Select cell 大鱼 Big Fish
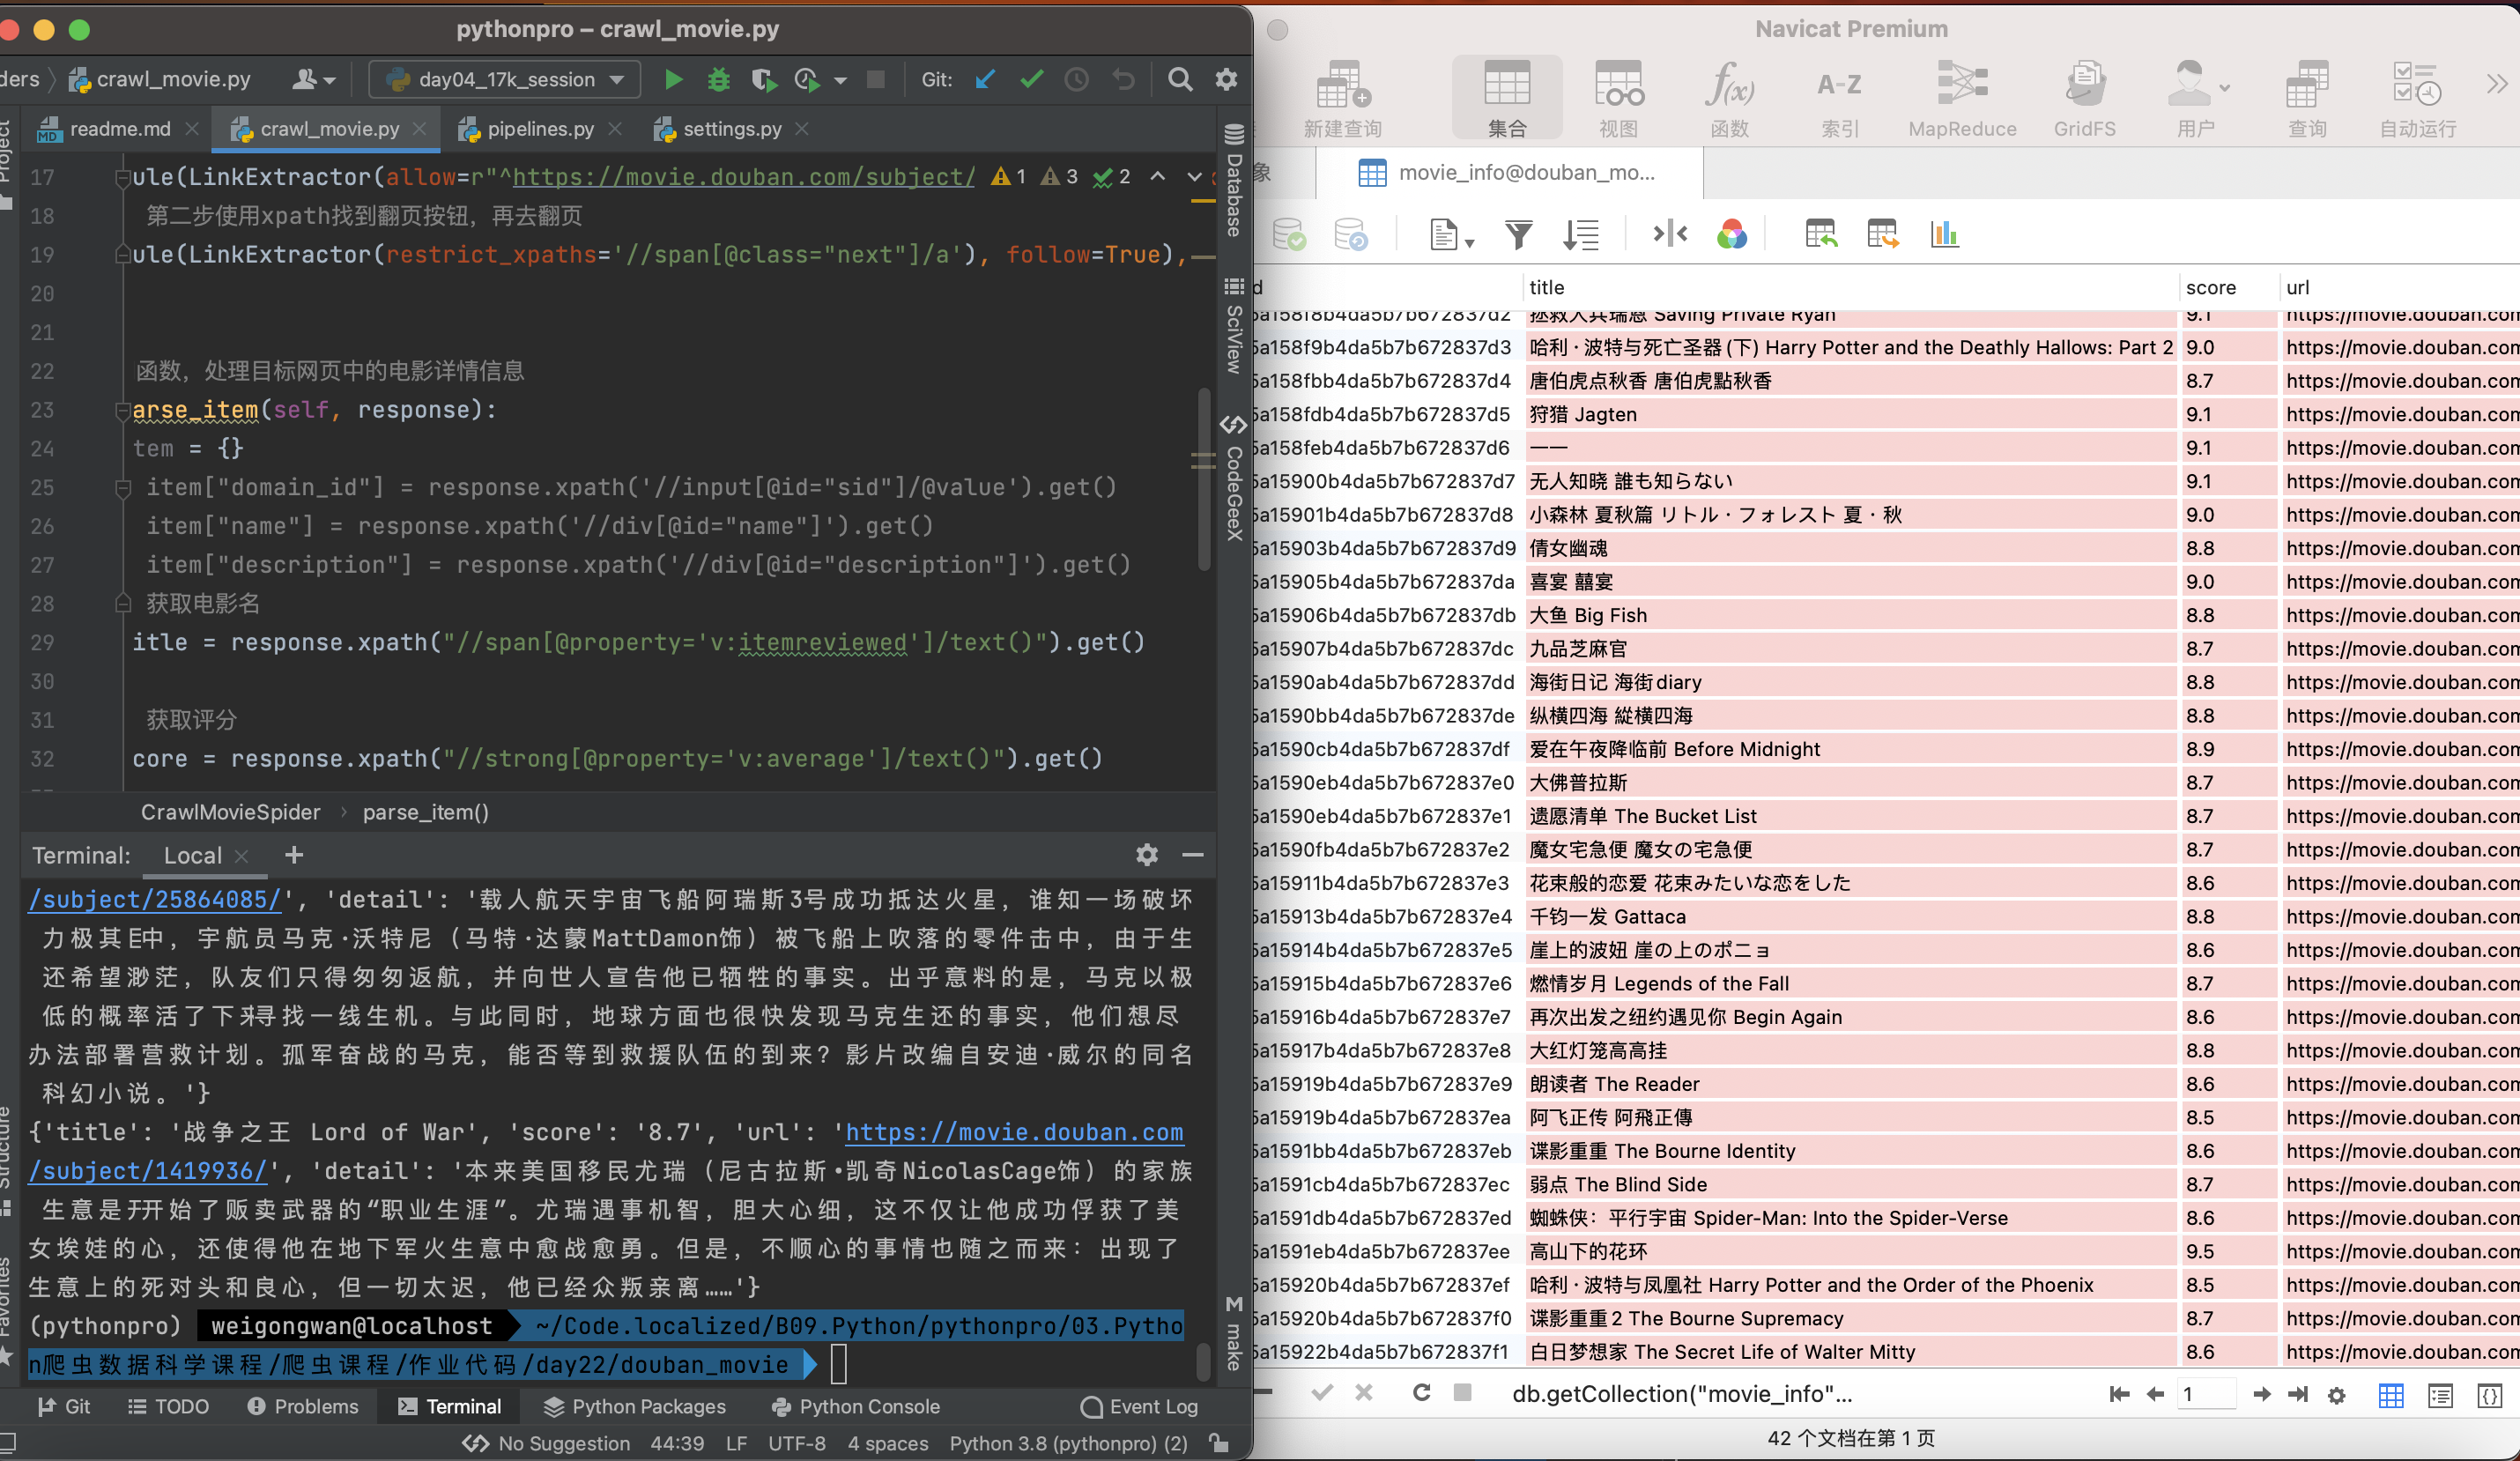 (1851, 615)
